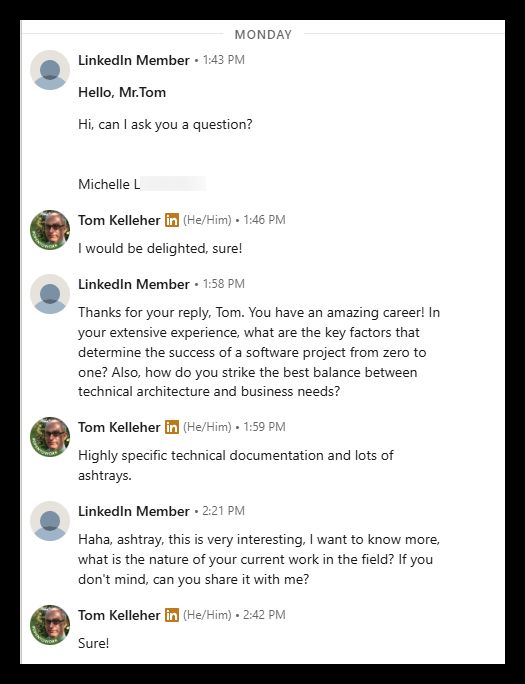Click the LinkedIn badge next to Tom Kelleher at 1:46 PM
This screenshot has height=684, width=525.
click(172, 220)
